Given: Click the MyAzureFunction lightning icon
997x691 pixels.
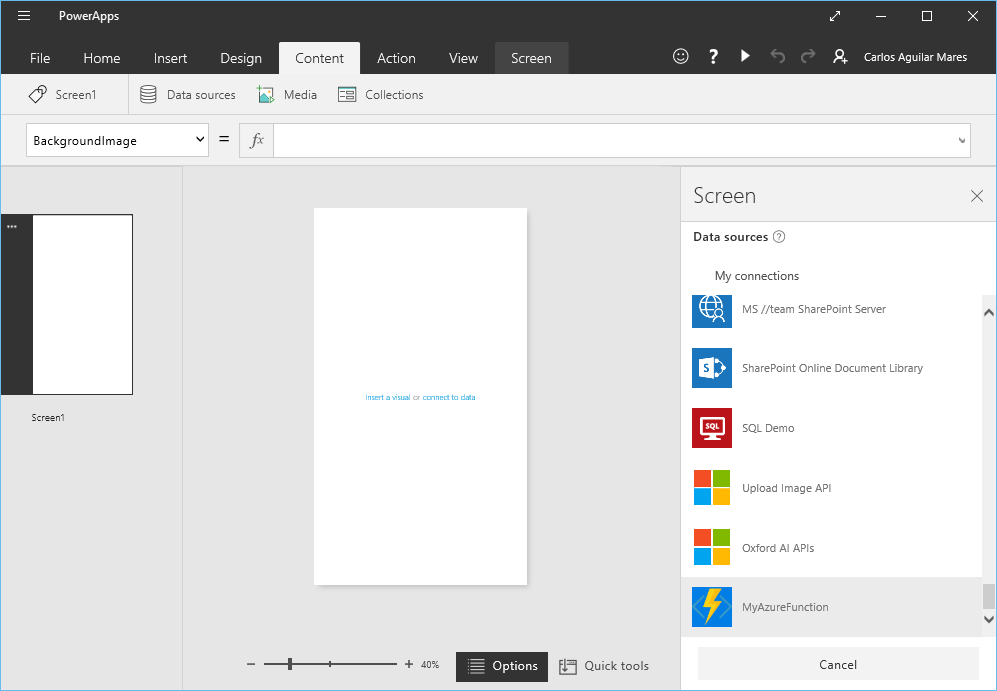Looking at the screenshot, I should (712, 607).
